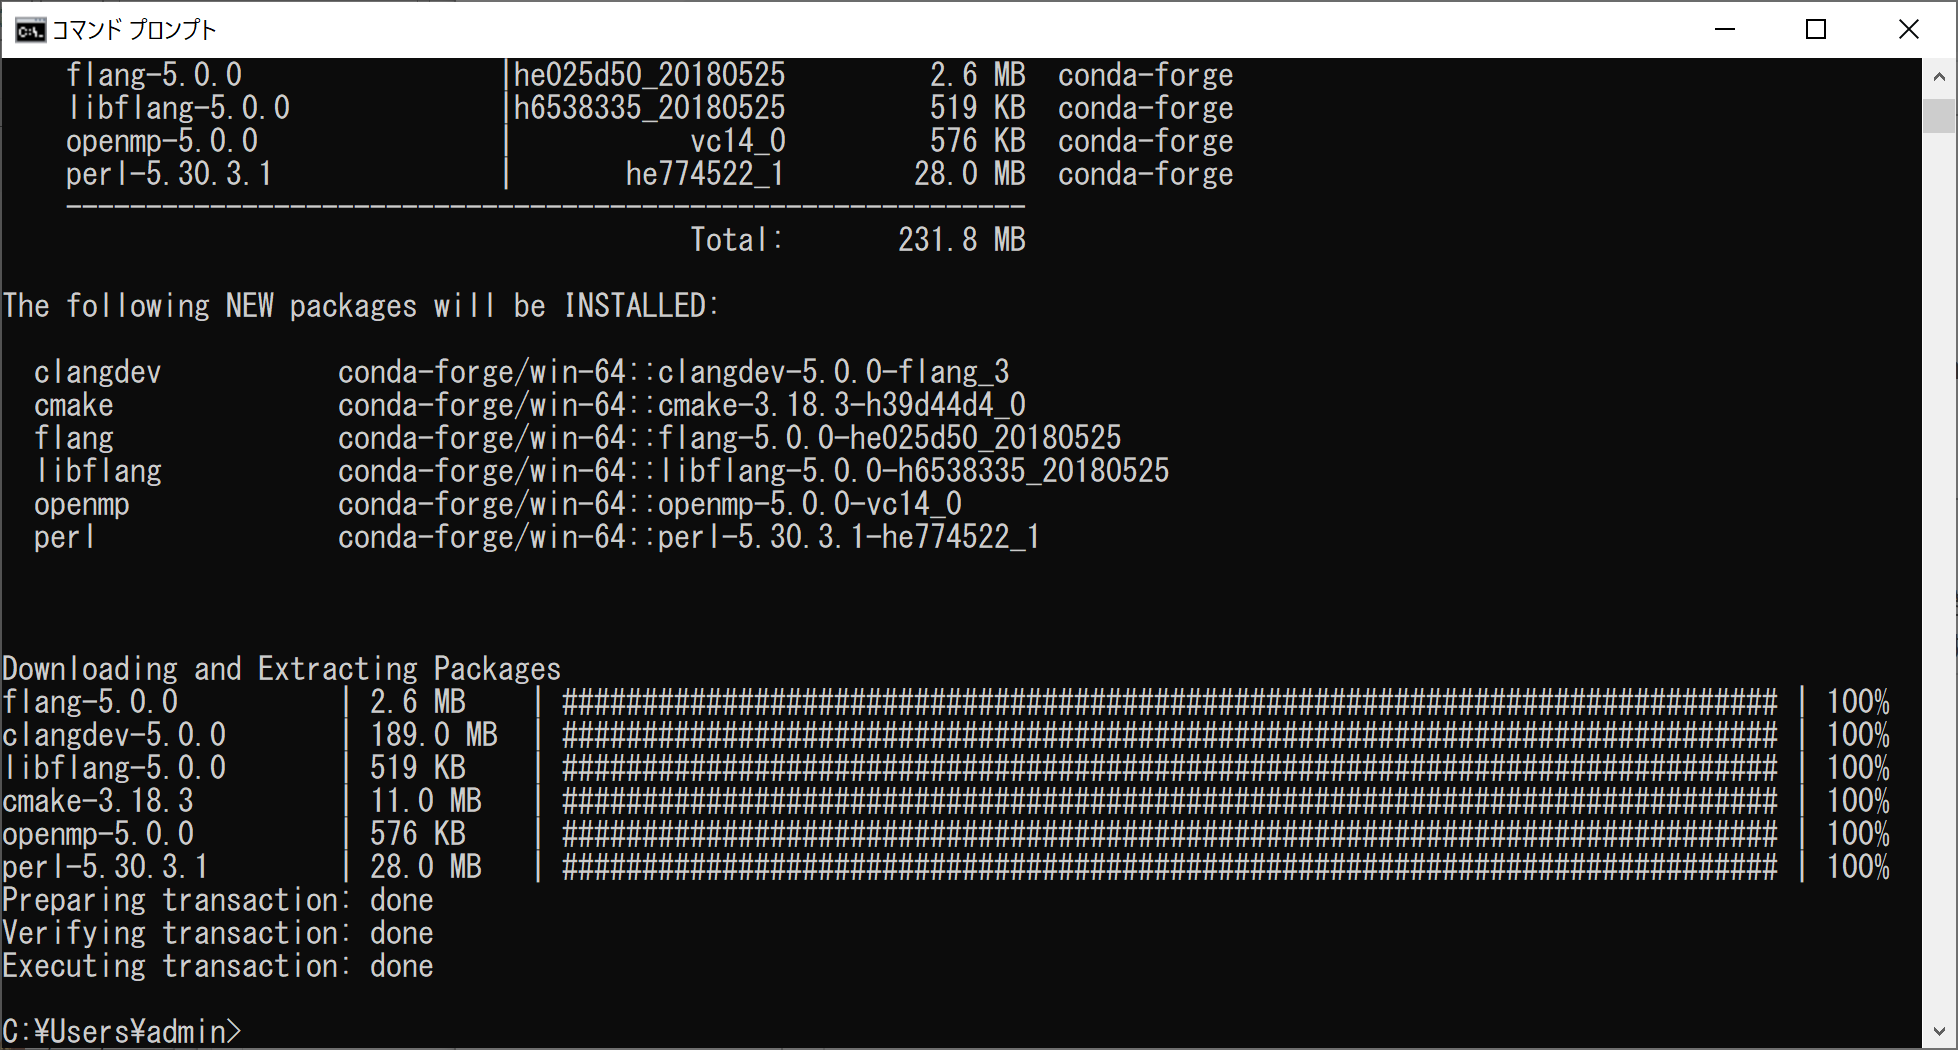1958x1050 pixels.
Task: Click the "231.8 MB" total size
Action: [x=962, y=240]
